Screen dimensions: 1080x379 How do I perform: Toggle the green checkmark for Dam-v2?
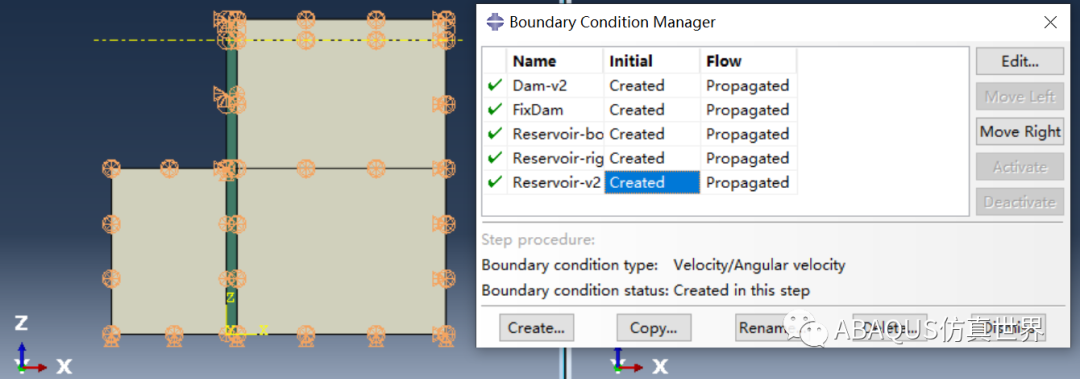(x=495, y=86)
